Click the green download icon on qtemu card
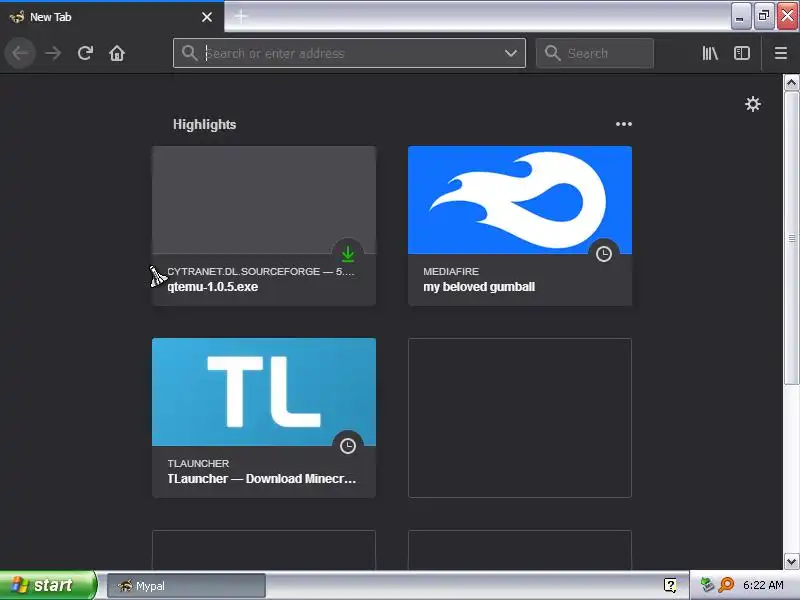The width and height of the screenshot is (800, 600). pos(348,254)
